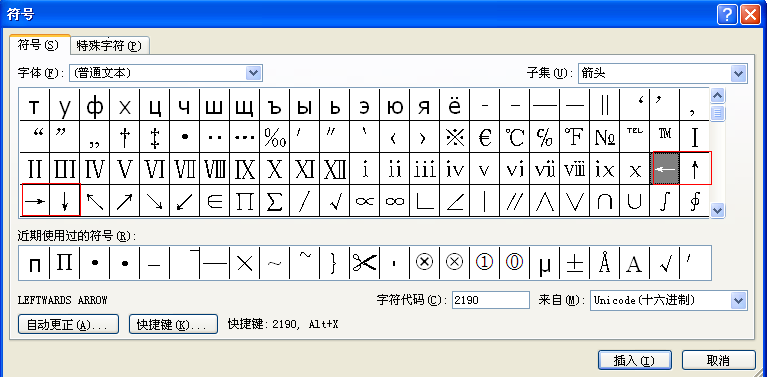
Task: Pick the north-east diagonal arrow symbol
Action: point(125,201)
